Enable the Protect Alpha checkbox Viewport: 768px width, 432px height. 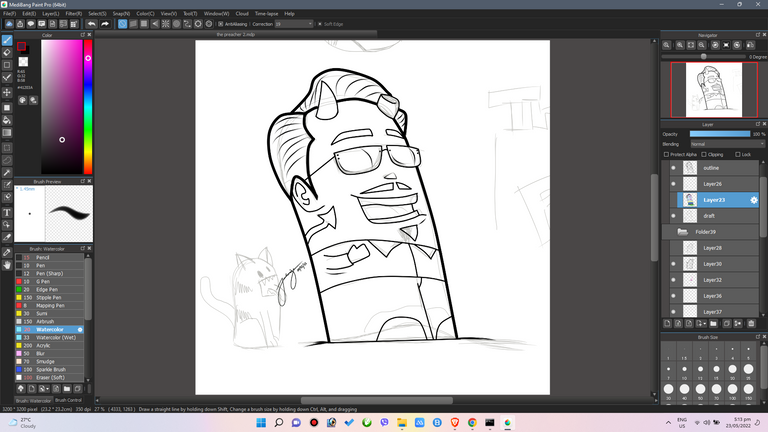coord(666,154)
